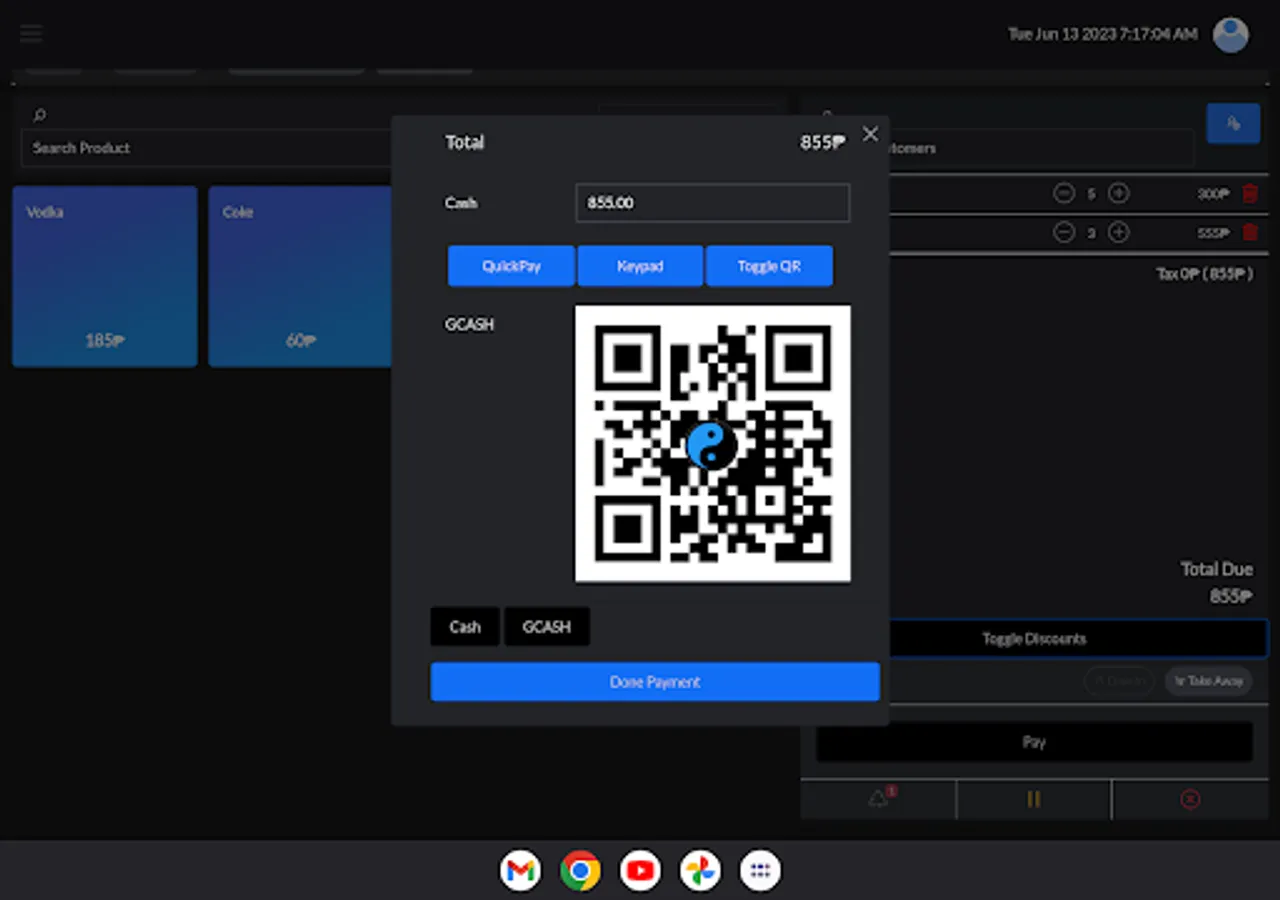Click the blue add customer icon button
This screenshot has height=900, width=1280.
[1233, 124]
